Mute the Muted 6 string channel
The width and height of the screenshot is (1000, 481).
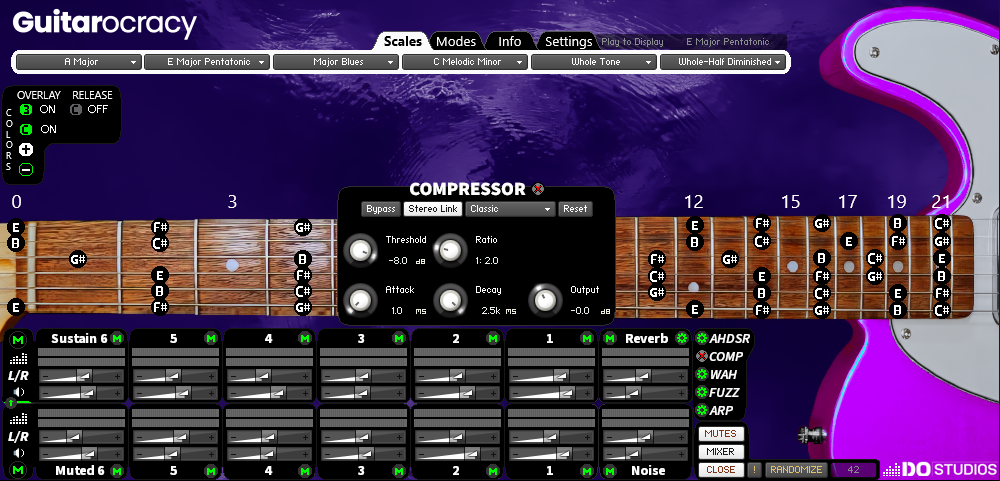117,471
